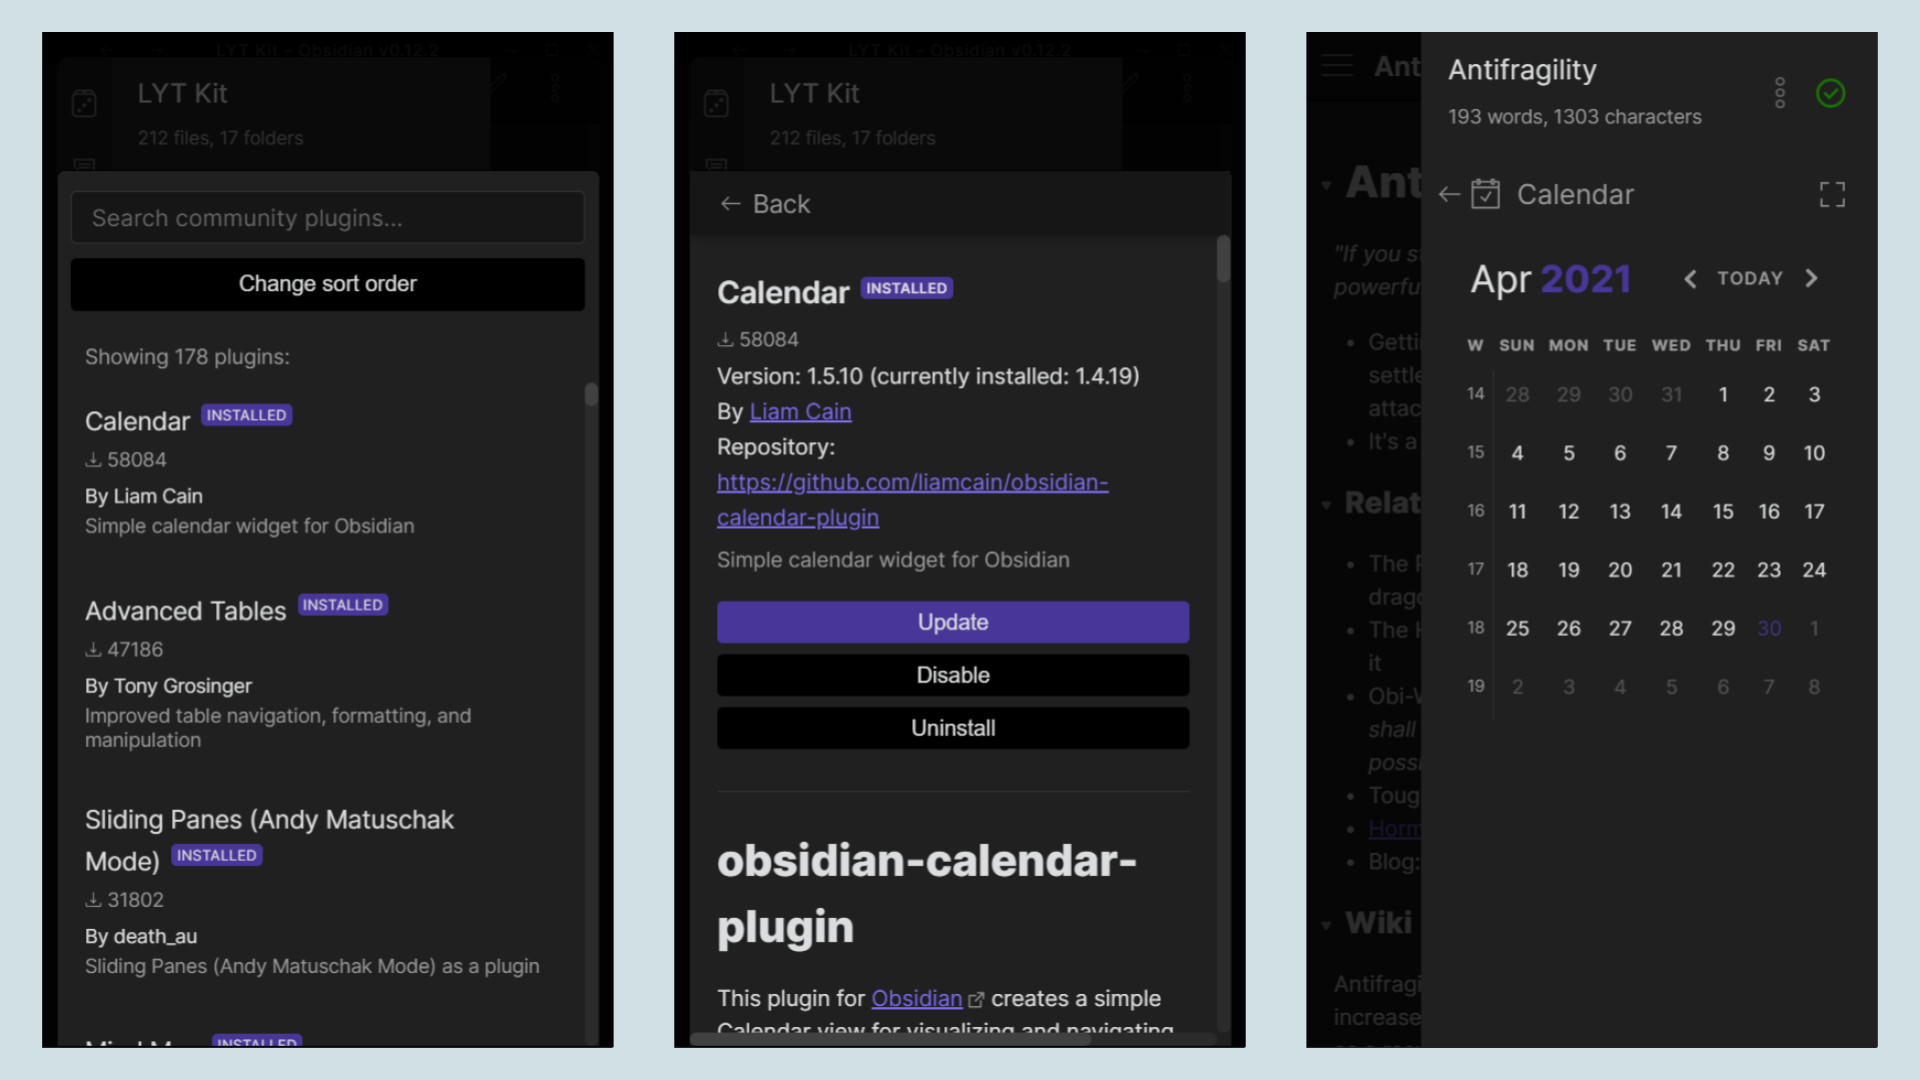Expand the hamburger menu icon top-left
The image size is (1920, 1080).
coord(1337,65)
